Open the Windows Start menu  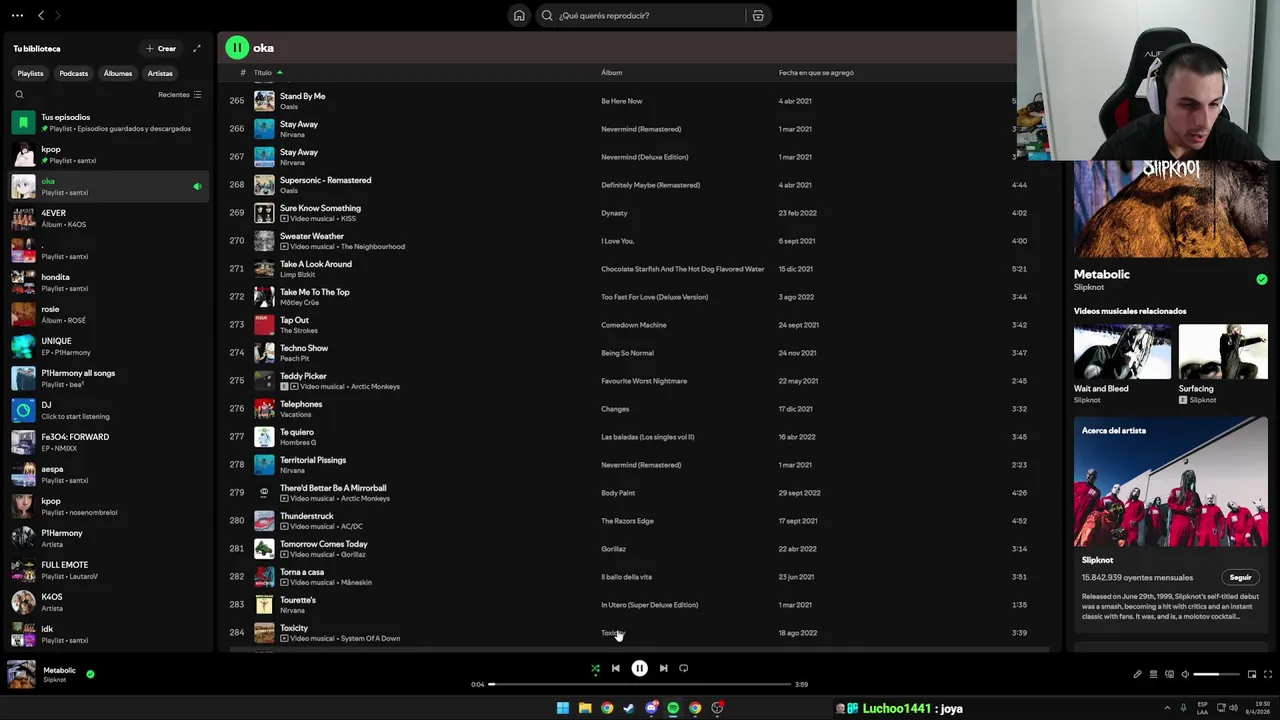(x=563, y=708)
